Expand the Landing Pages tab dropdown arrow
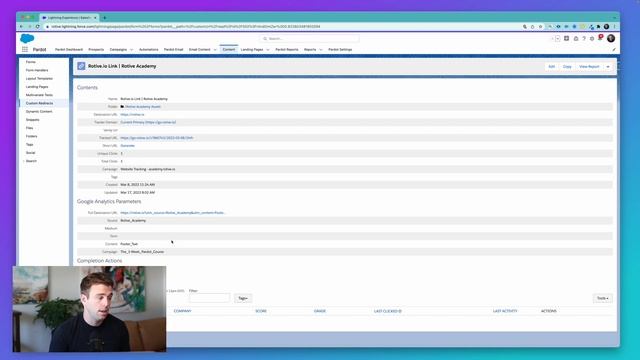This screenshot has height=360, width=640. pos(268,50)
